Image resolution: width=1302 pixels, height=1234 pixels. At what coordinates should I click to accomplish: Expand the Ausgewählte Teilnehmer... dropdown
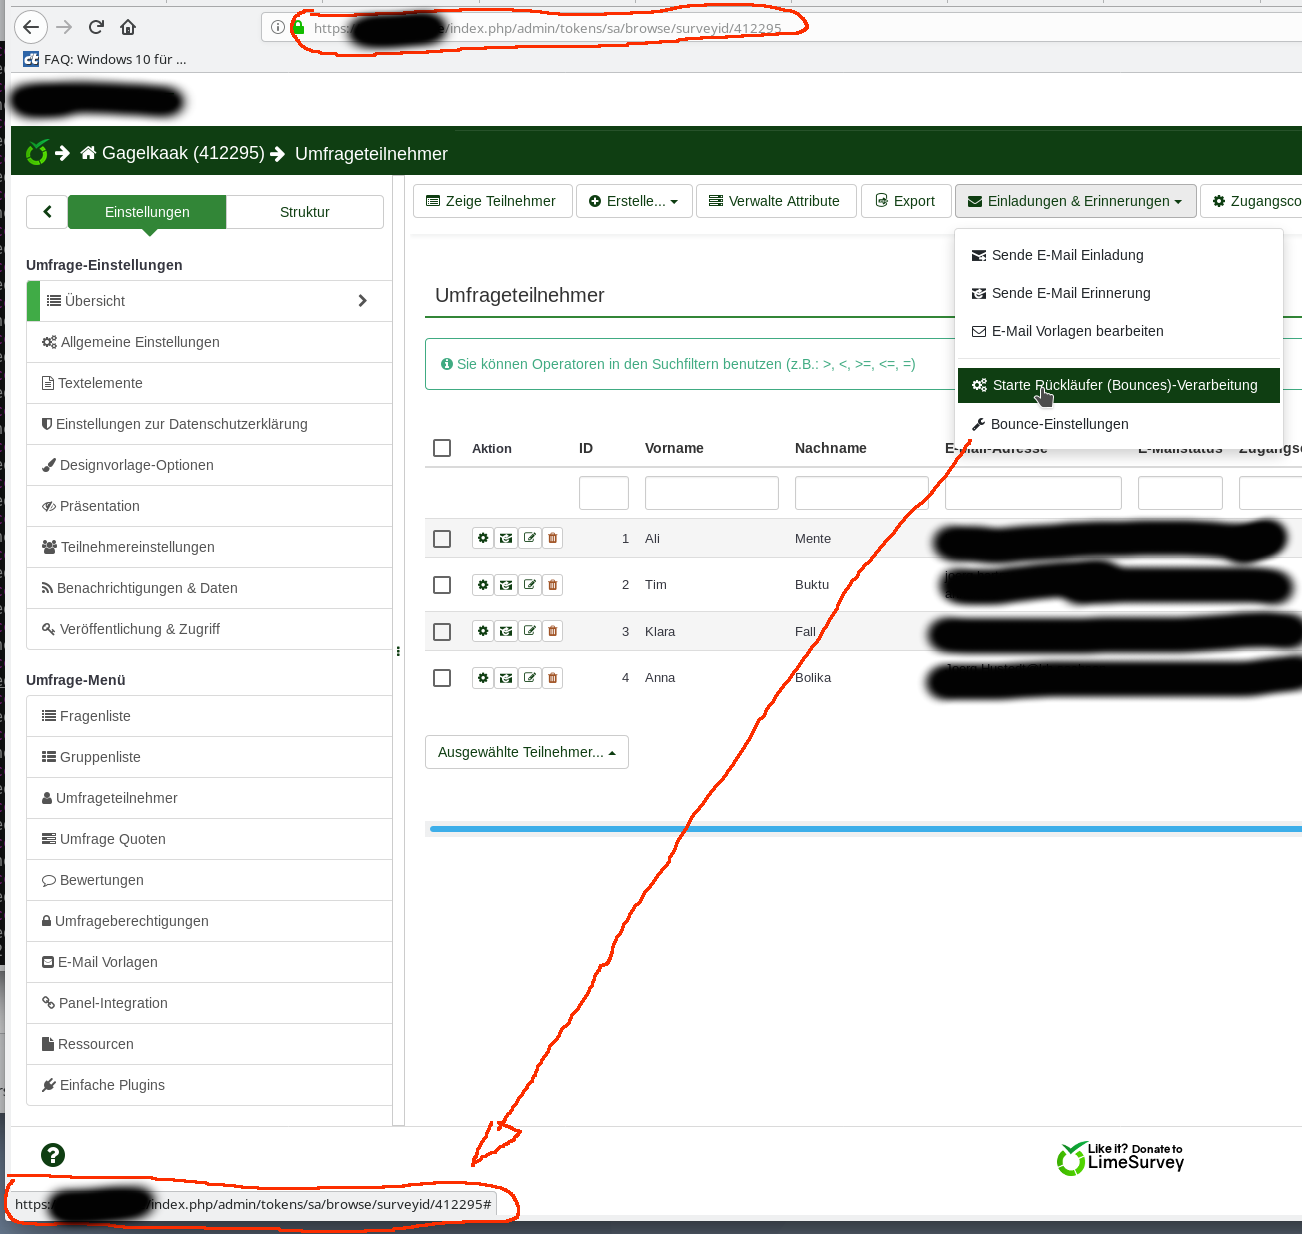point(526,752)
